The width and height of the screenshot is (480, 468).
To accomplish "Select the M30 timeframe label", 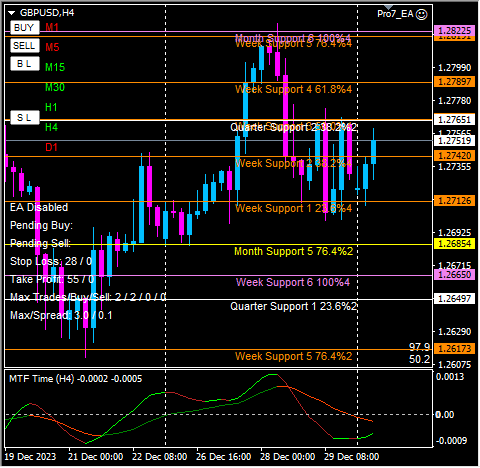I will [55, 87].
